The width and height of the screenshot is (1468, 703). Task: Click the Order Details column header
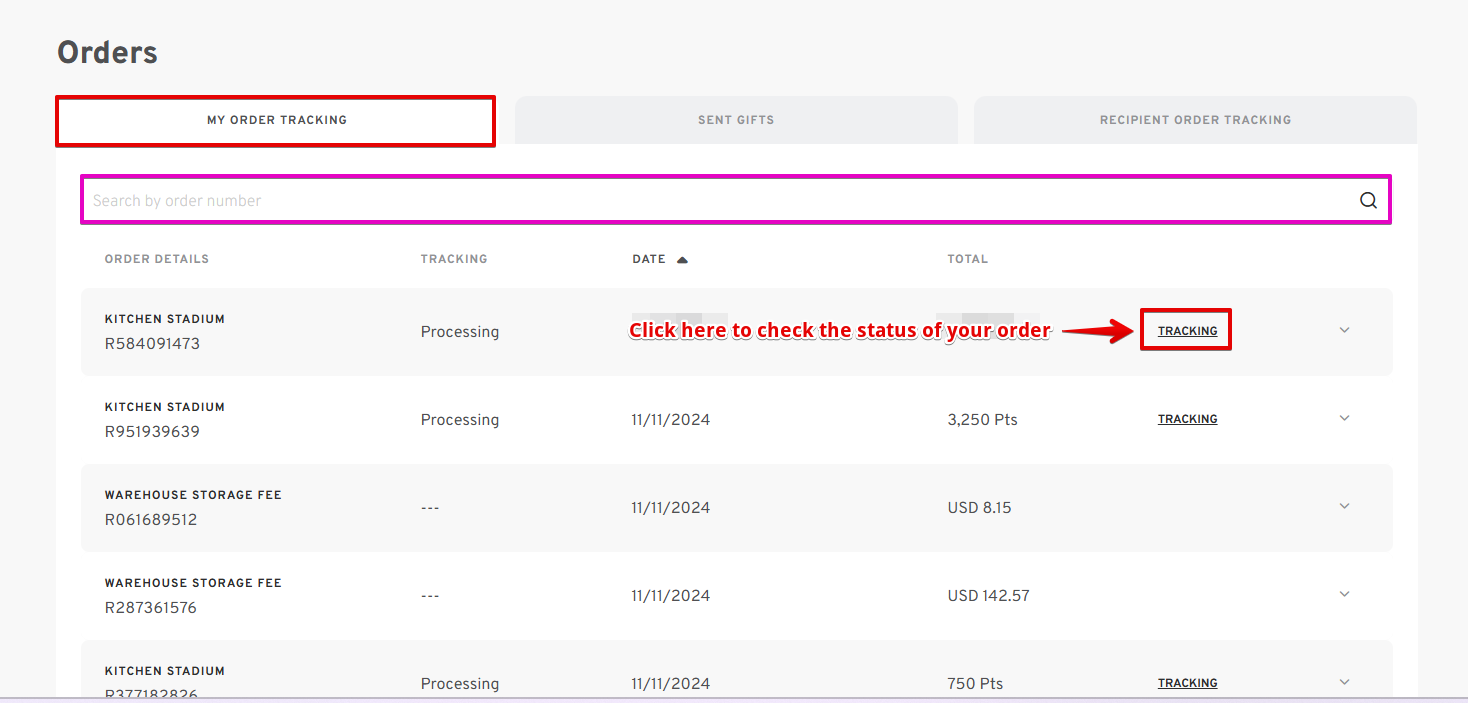157,259
